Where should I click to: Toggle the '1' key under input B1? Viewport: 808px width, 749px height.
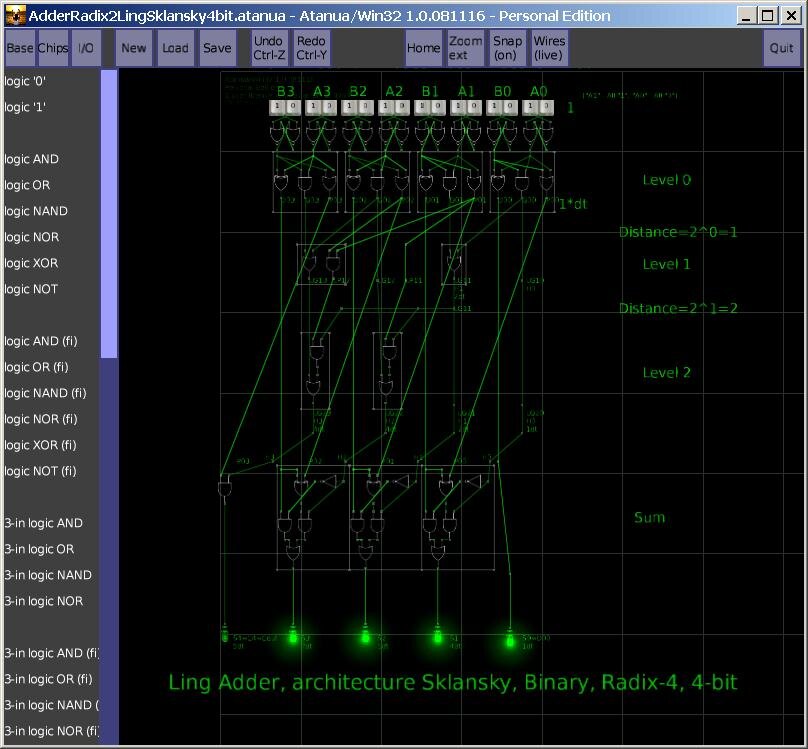point(422,108)
